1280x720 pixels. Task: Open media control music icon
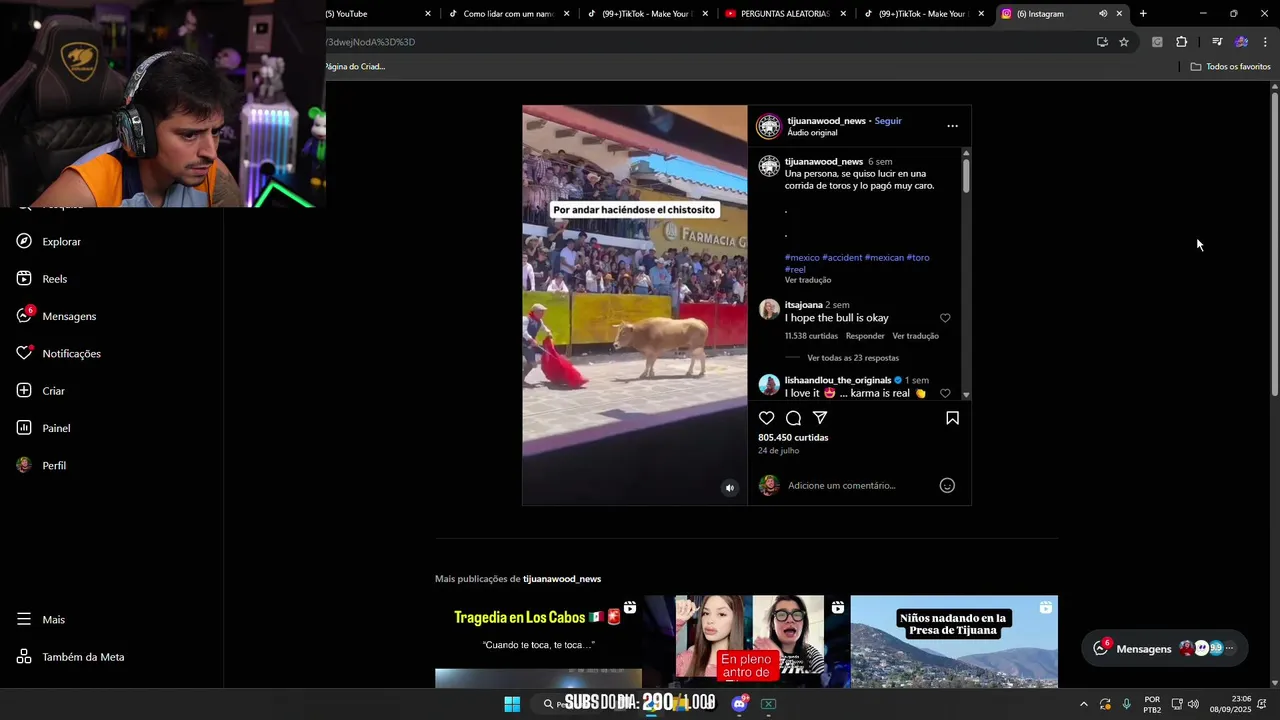1217,42
